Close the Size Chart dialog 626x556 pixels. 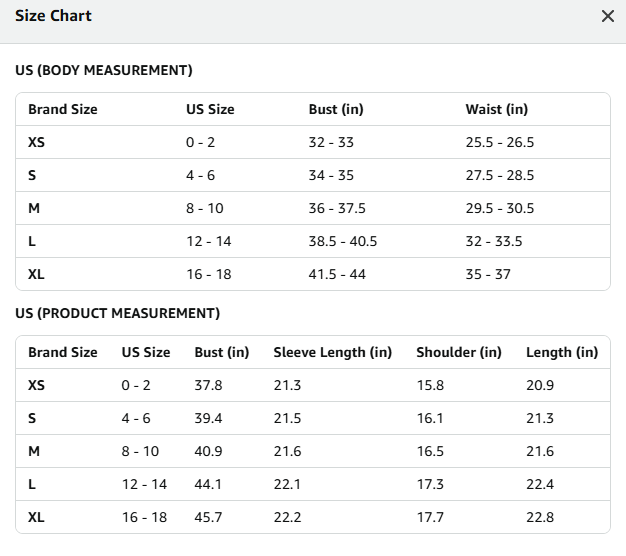tap(608, 16)
